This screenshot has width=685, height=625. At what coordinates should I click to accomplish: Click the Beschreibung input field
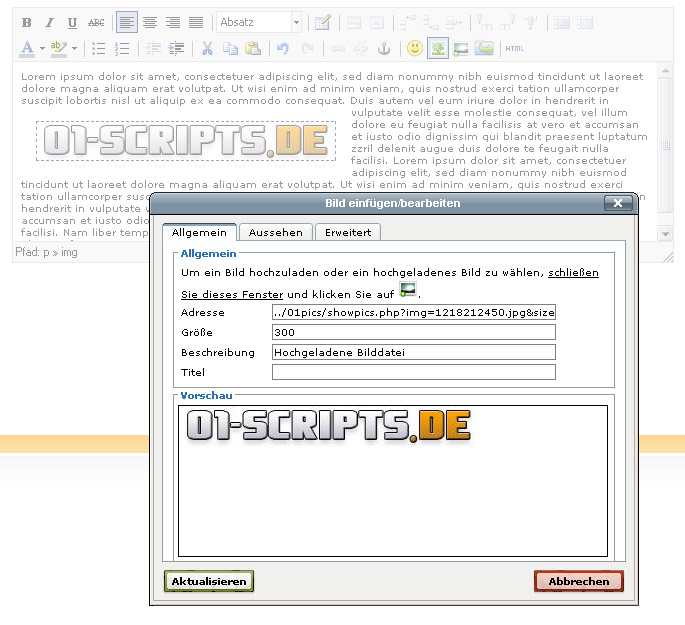coord(414,352)
